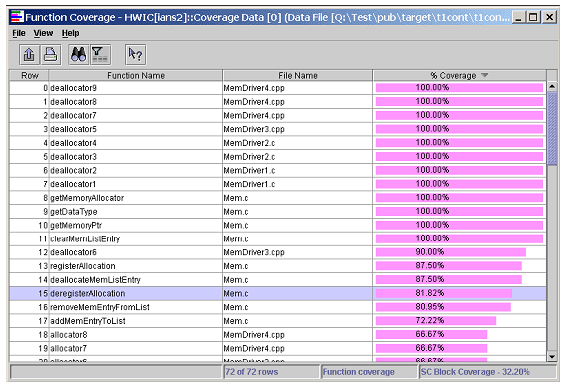This screenshot has width=567, height=387.
Task: Click the printer icon in toolbar
Action: 50,55
